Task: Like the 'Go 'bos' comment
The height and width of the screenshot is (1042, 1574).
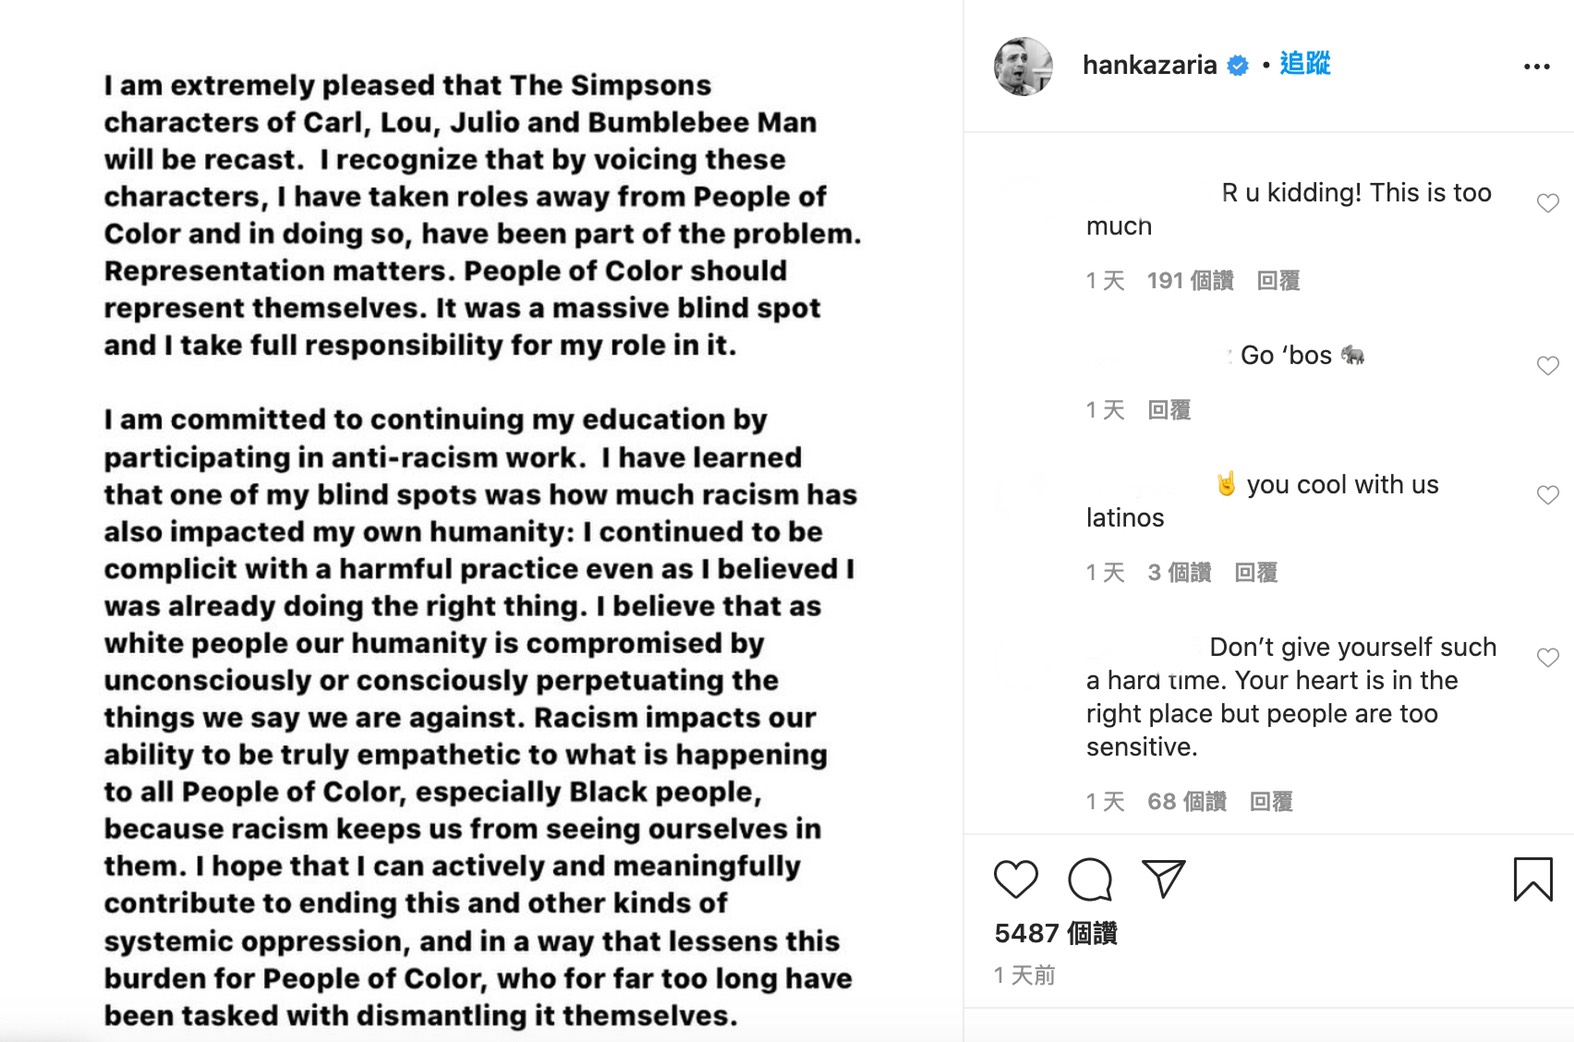Action: coord(1547,366)
